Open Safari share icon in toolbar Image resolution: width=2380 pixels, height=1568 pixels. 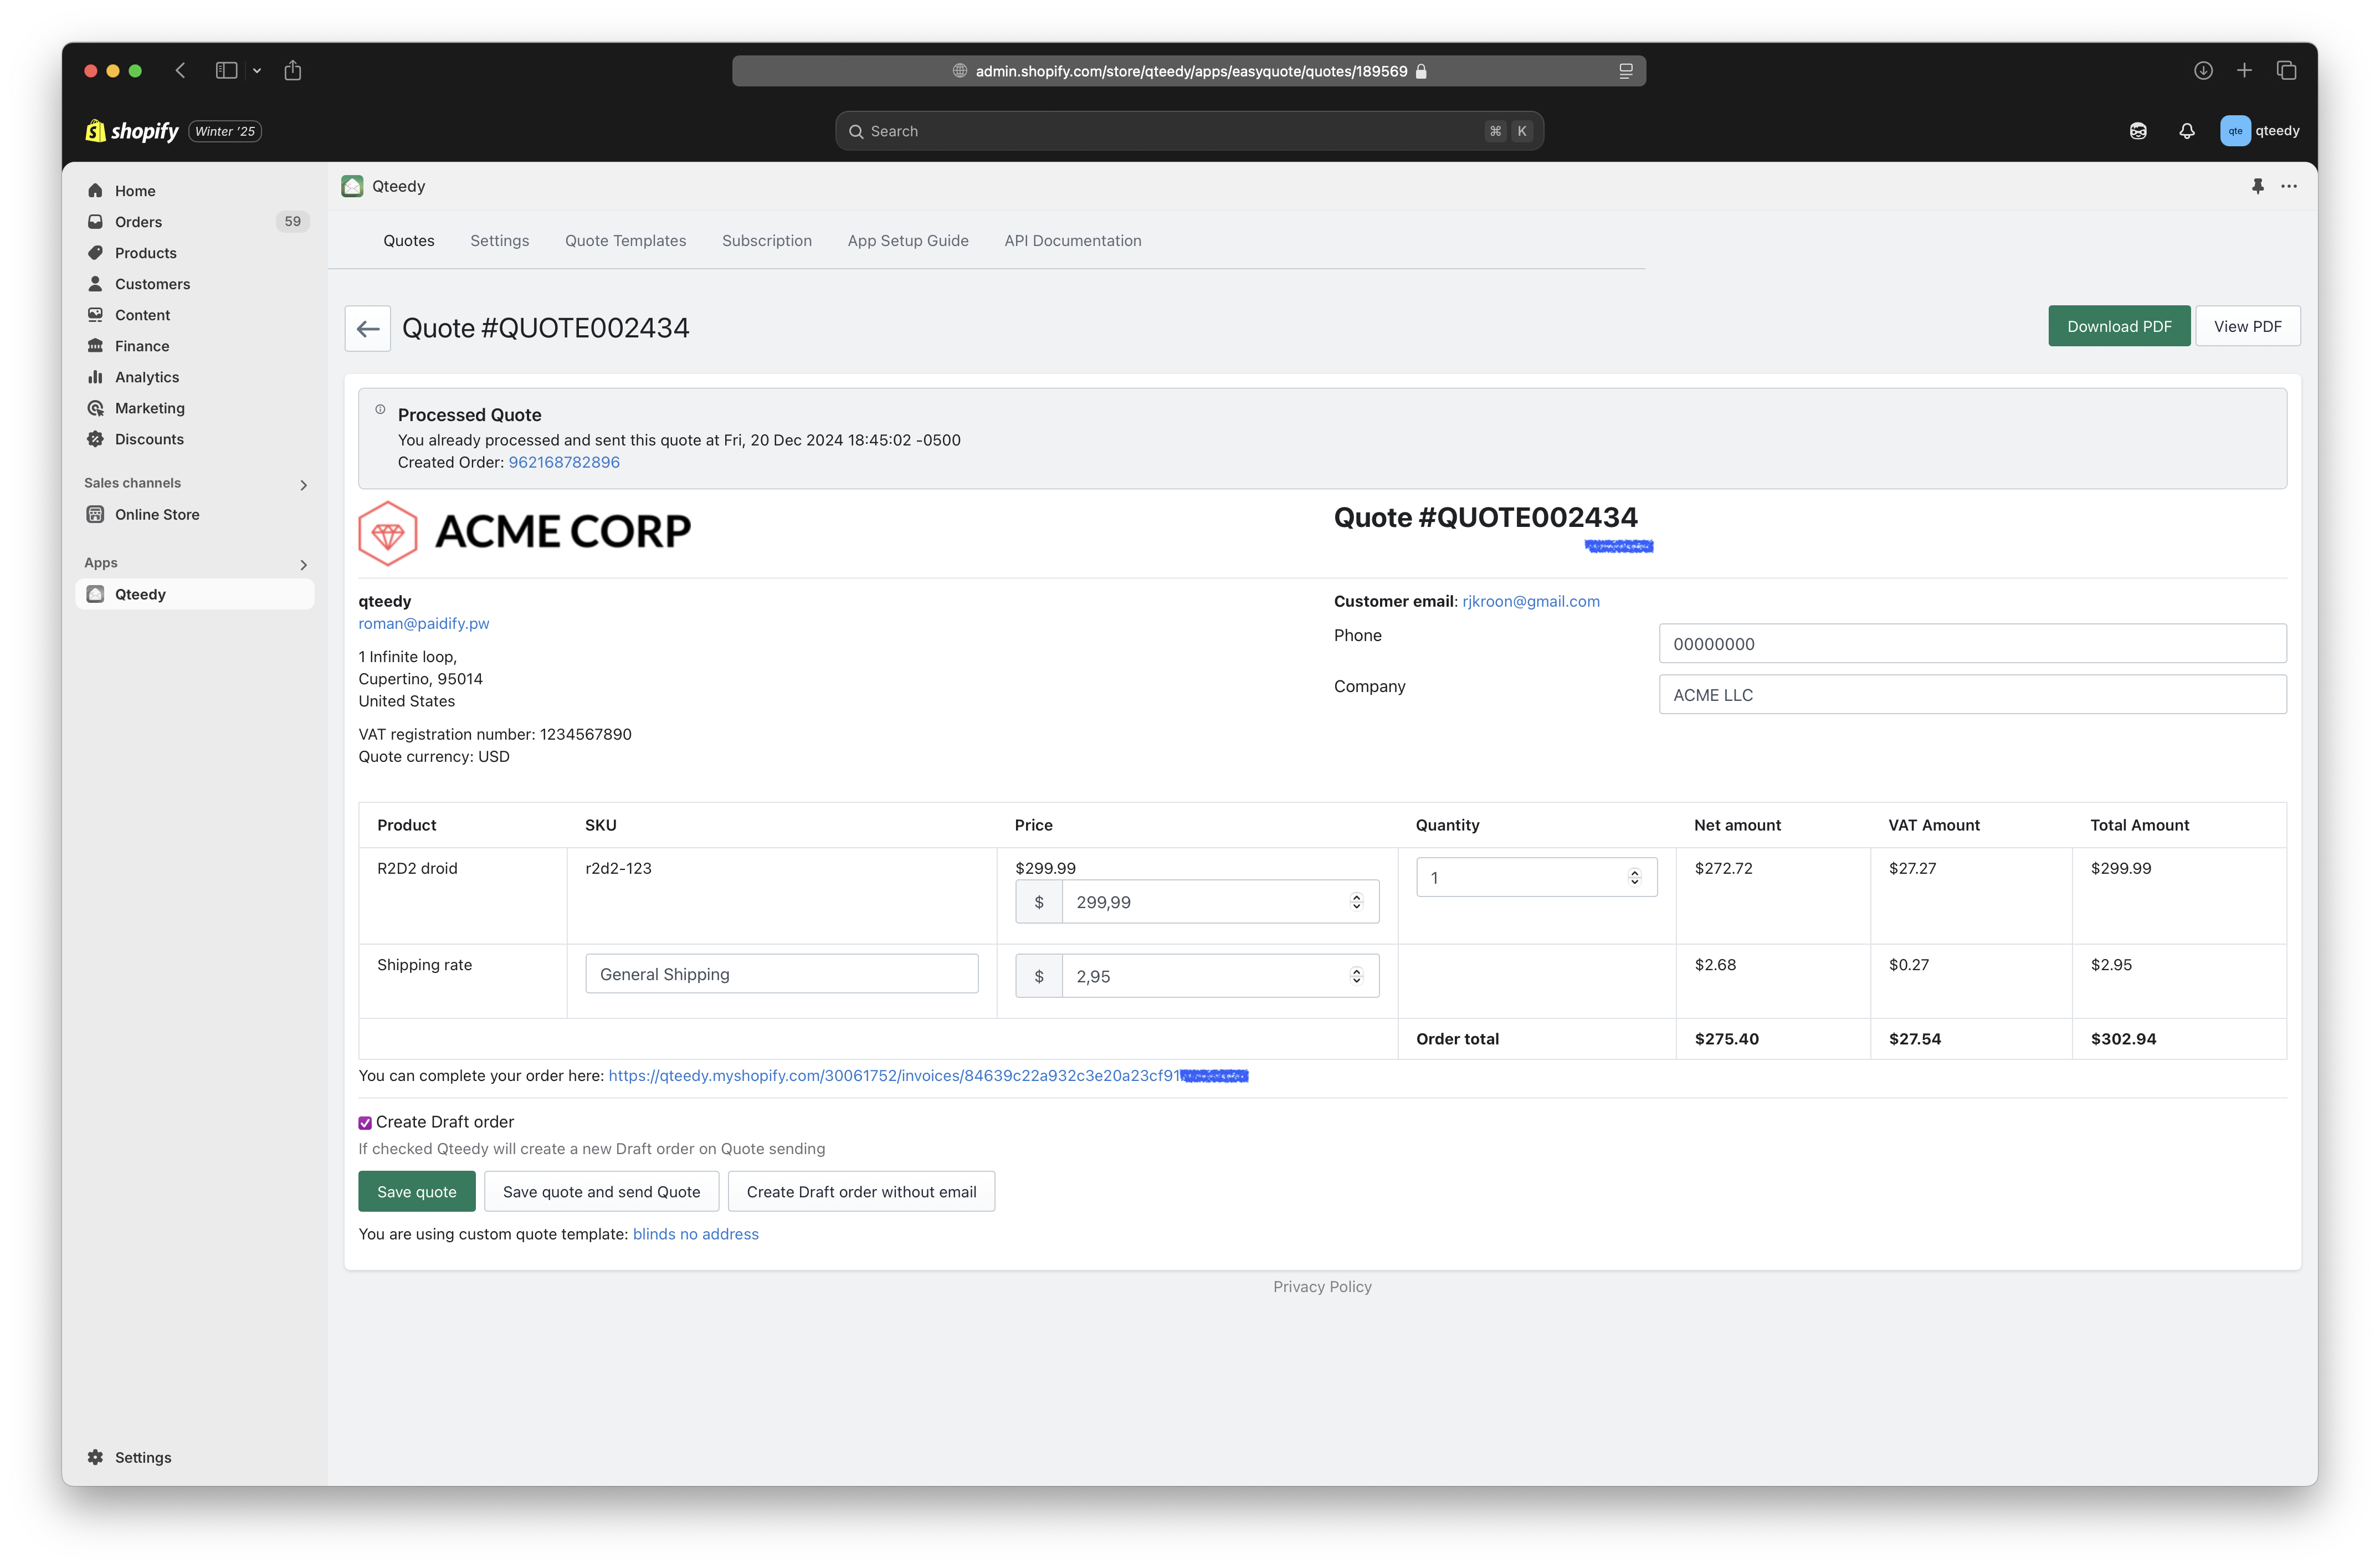click(x=292, y=71)
